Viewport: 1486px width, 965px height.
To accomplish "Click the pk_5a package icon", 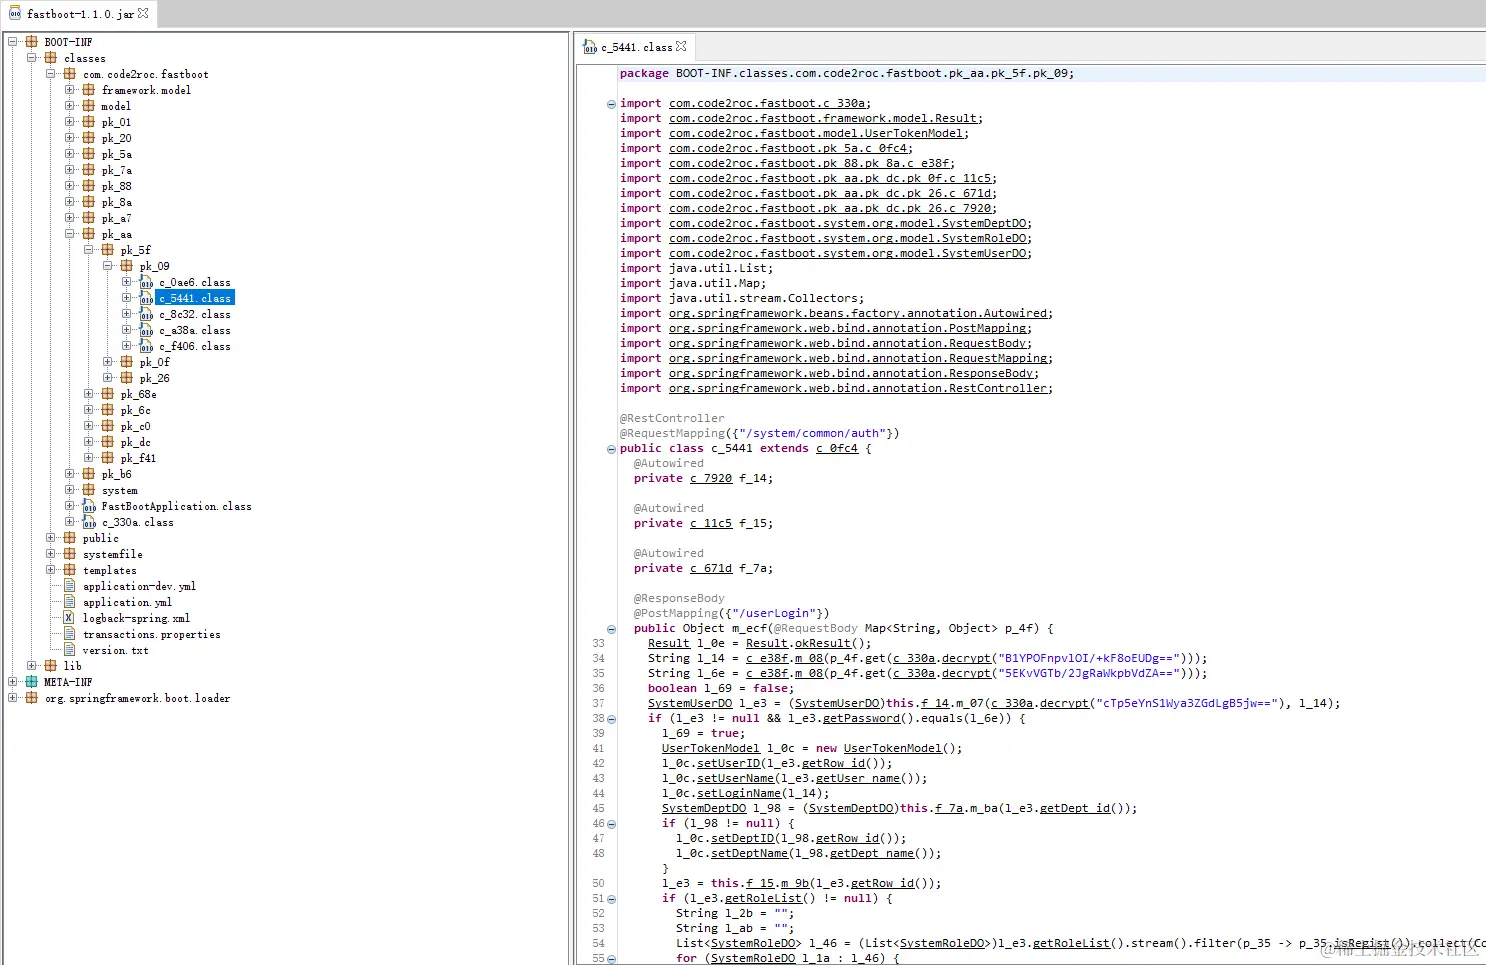I will tap(88, 154).
